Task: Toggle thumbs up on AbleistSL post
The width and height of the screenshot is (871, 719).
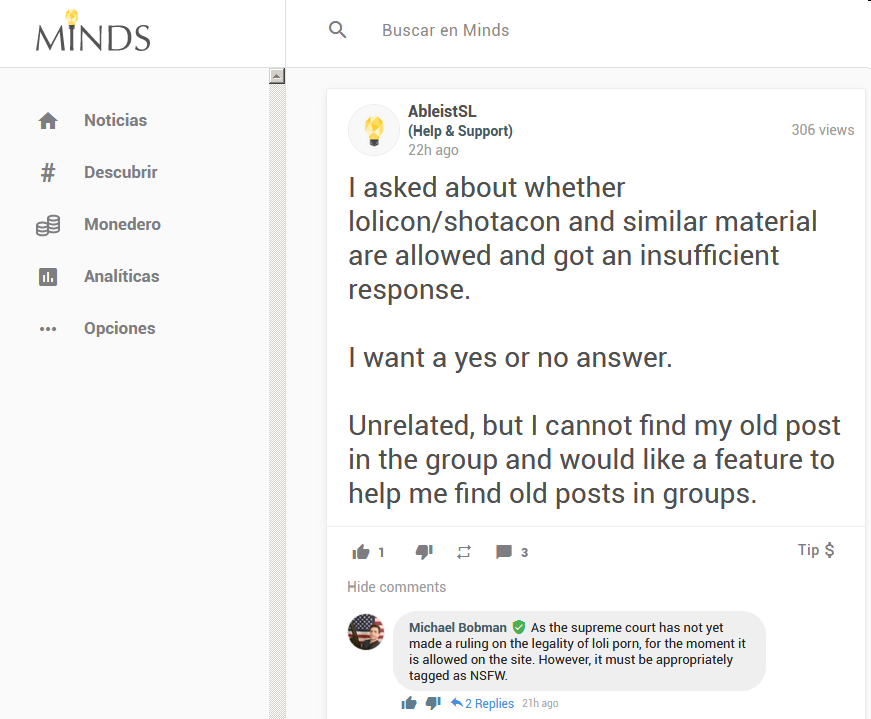Action: 361,552
